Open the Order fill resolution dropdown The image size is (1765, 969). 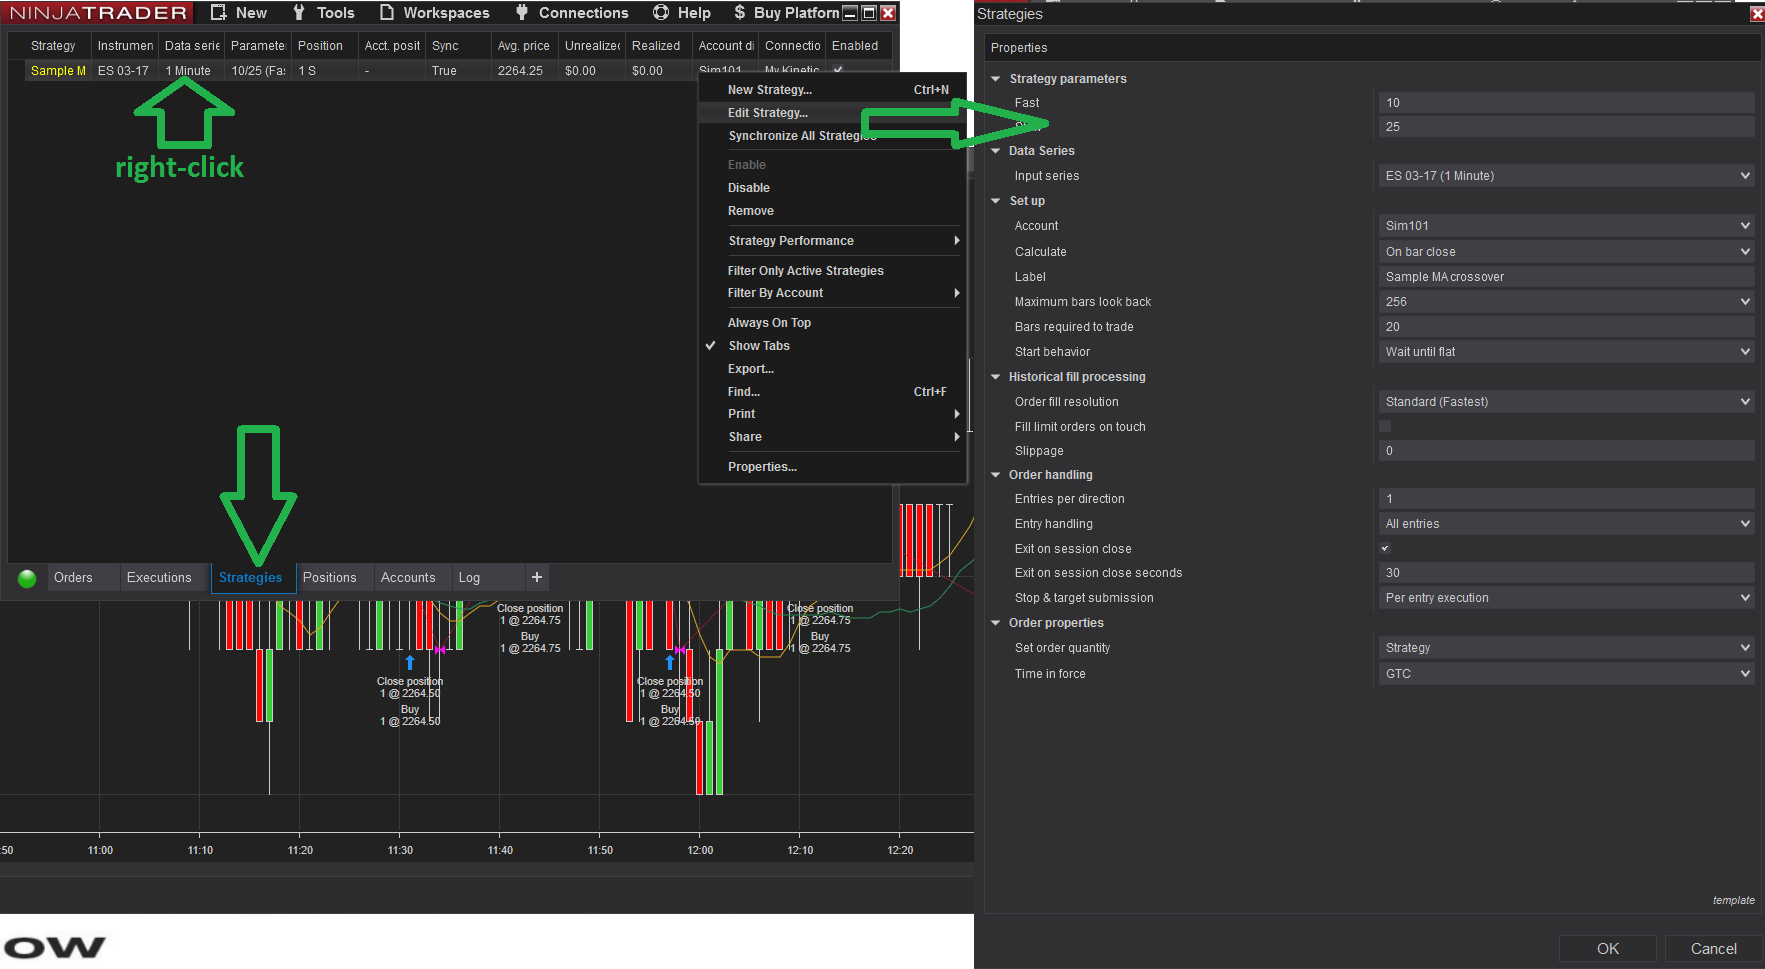point(1566,402)
